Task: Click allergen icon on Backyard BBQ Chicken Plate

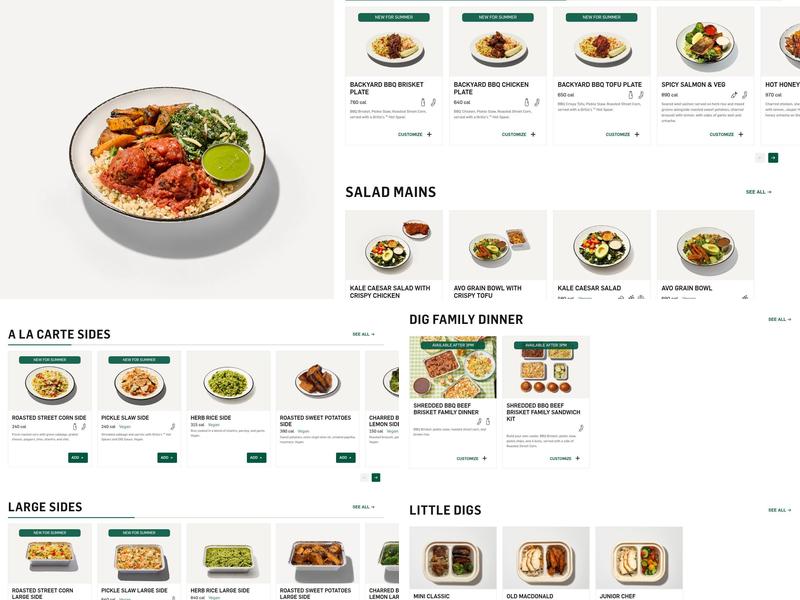Action: [526, 103]
